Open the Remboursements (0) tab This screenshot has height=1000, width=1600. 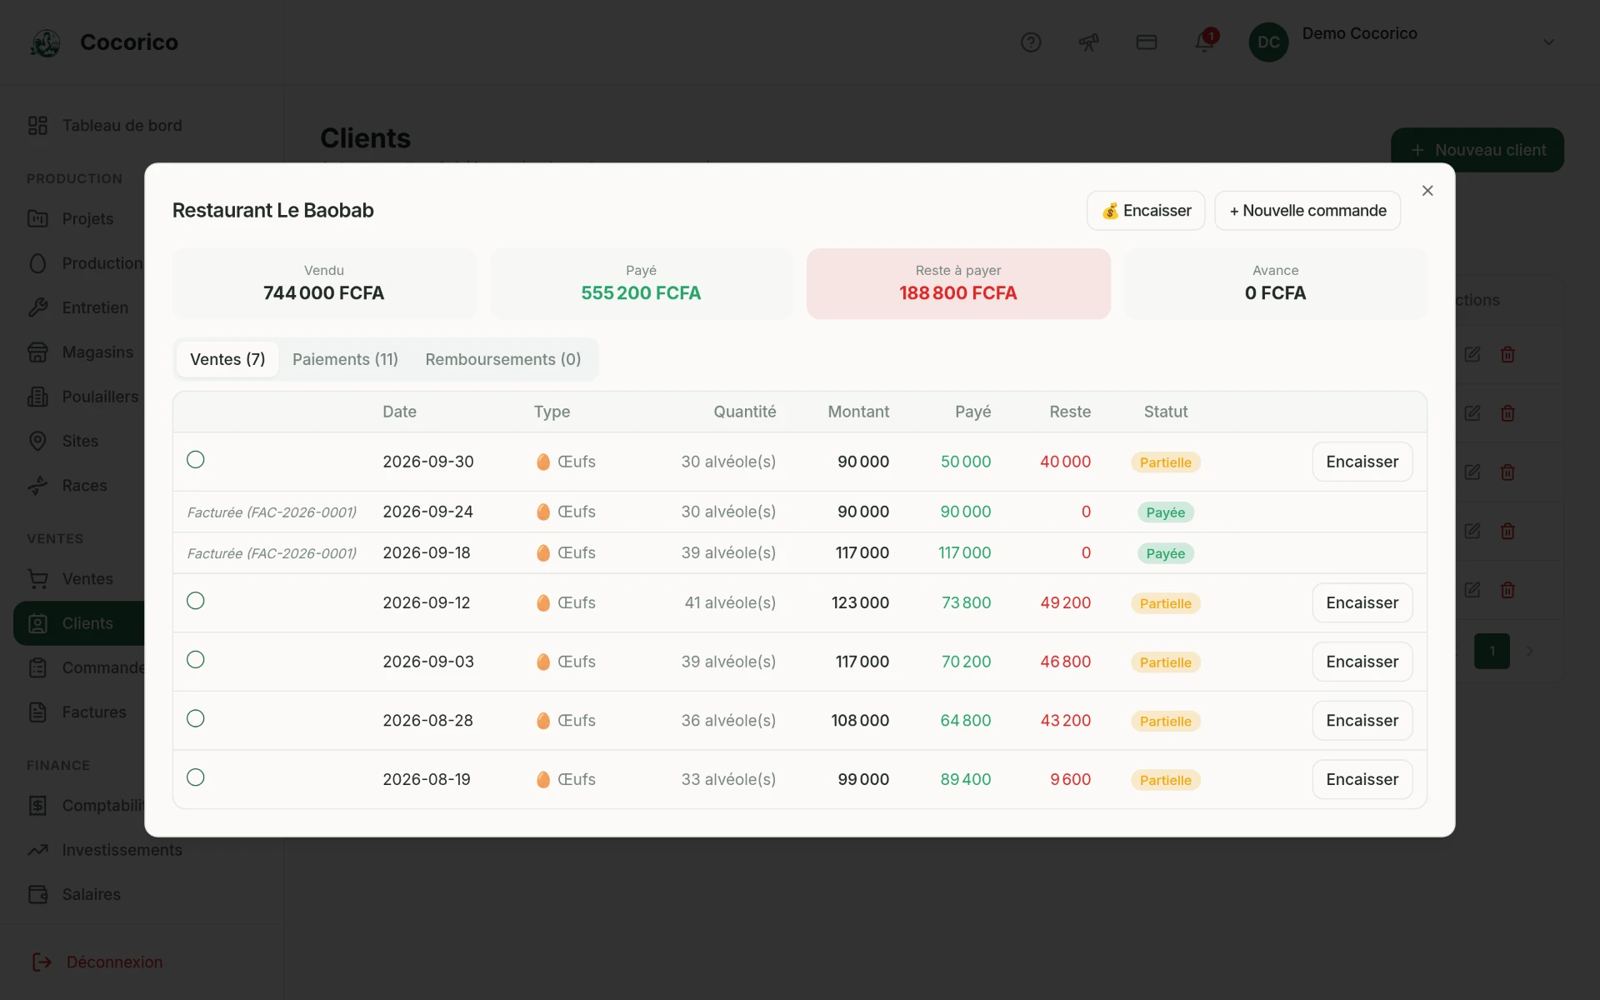(x=503, y=359)
